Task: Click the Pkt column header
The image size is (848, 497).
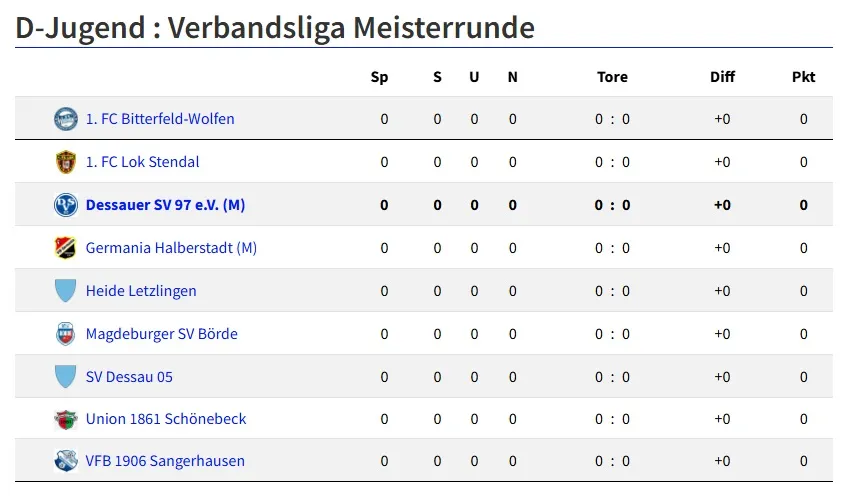Action: [x=803, y=77]
